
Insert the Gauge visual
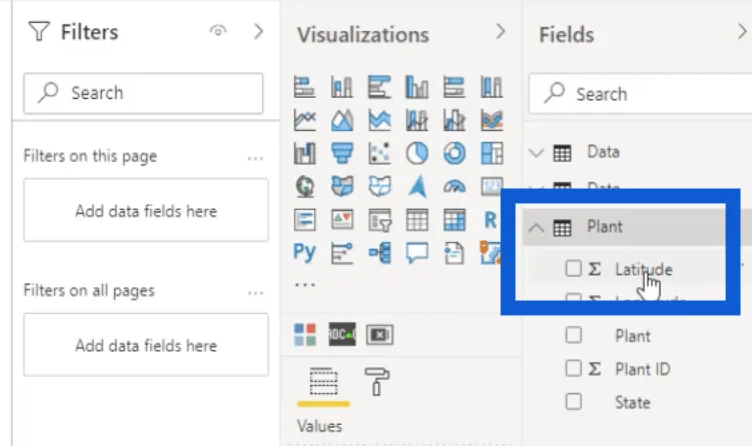pyautogui.click(x=454, y=187)
